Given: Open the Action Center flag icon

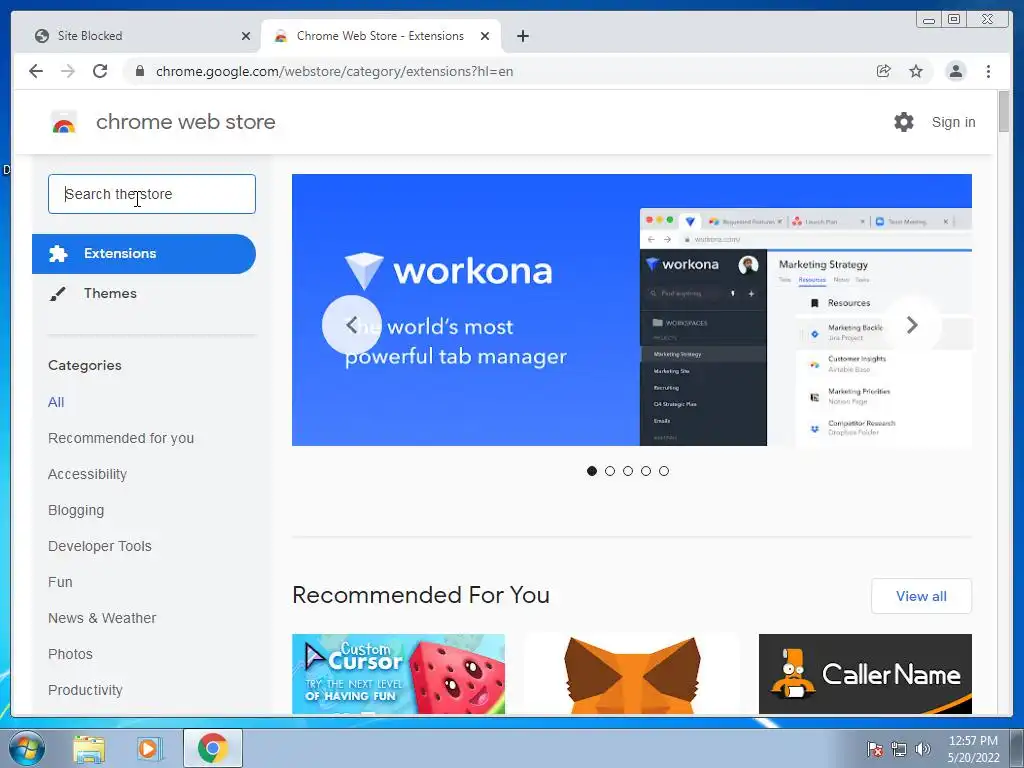Looking at the screenshot, I should click(x=875, y=749).
